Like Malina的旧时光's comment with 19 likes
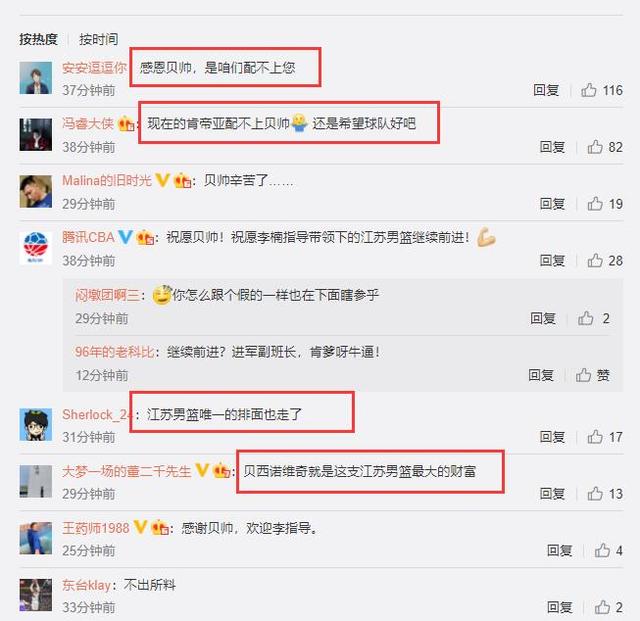 [595, 204]
